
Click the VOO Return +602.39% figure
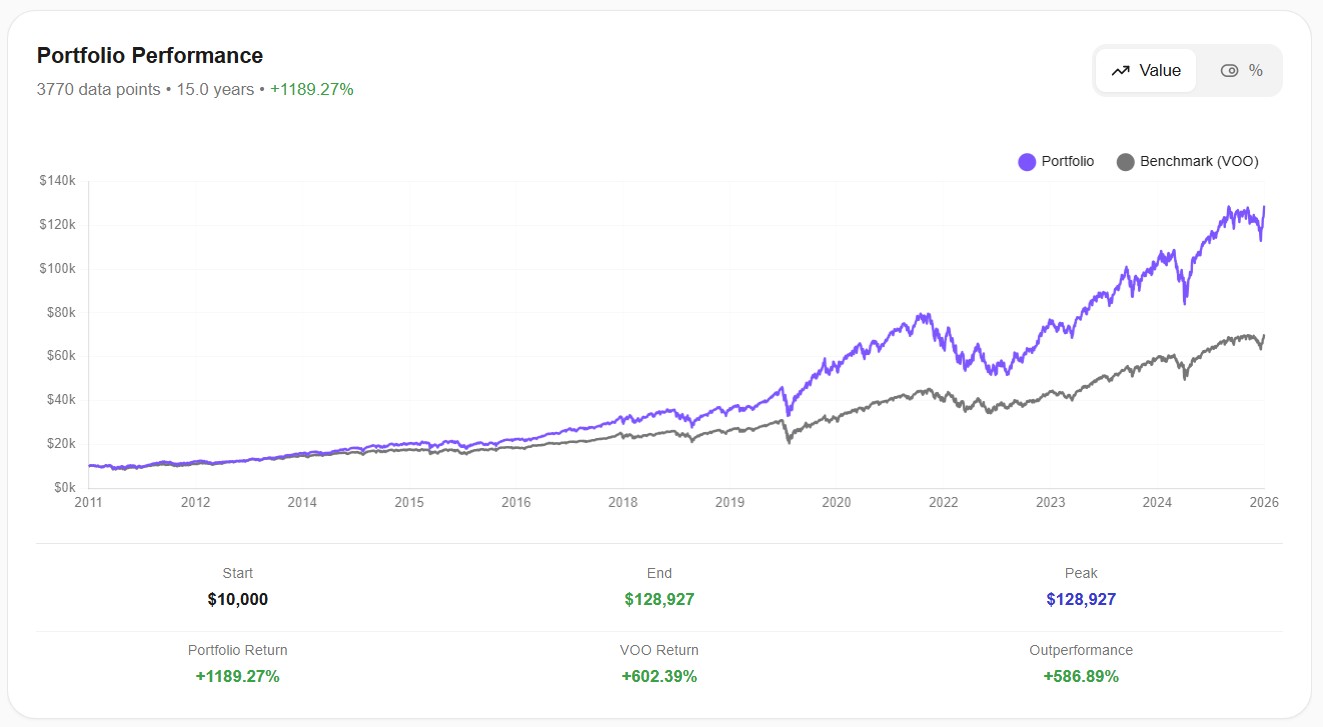[x=659, y=676]
